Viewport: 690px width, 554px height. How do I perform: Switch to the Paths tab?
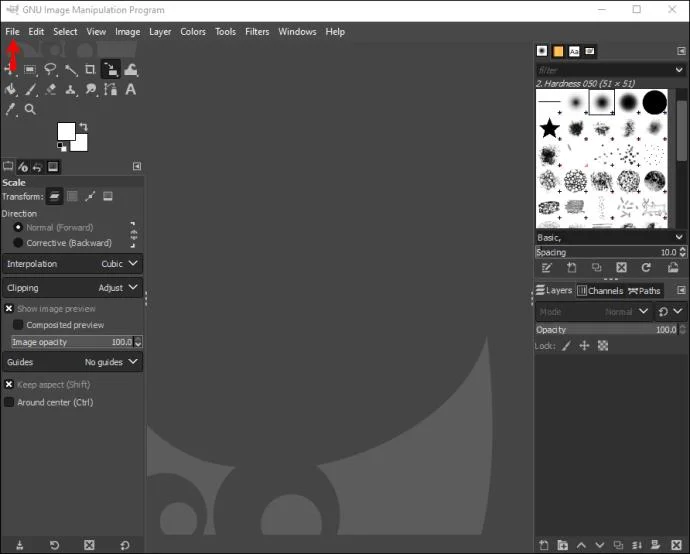pos(644,290)
